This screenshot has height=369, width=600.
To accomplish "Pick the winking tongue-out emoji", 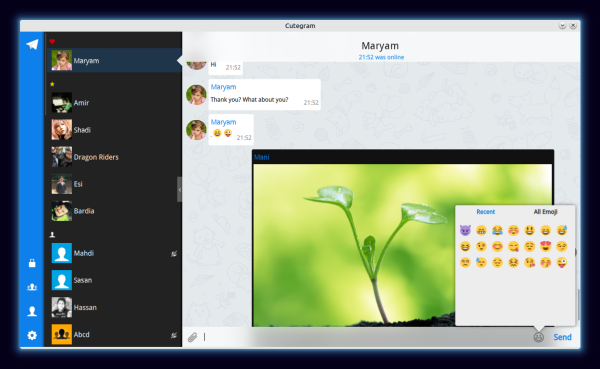I will [x=561, y=262].
